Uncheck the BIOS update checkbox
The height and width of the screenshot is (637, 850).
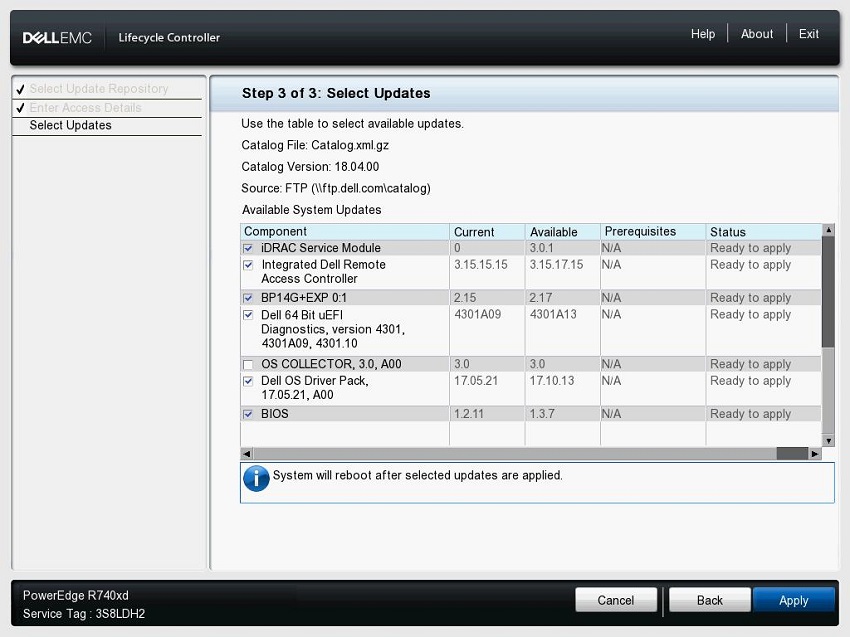tap(248, 414)
